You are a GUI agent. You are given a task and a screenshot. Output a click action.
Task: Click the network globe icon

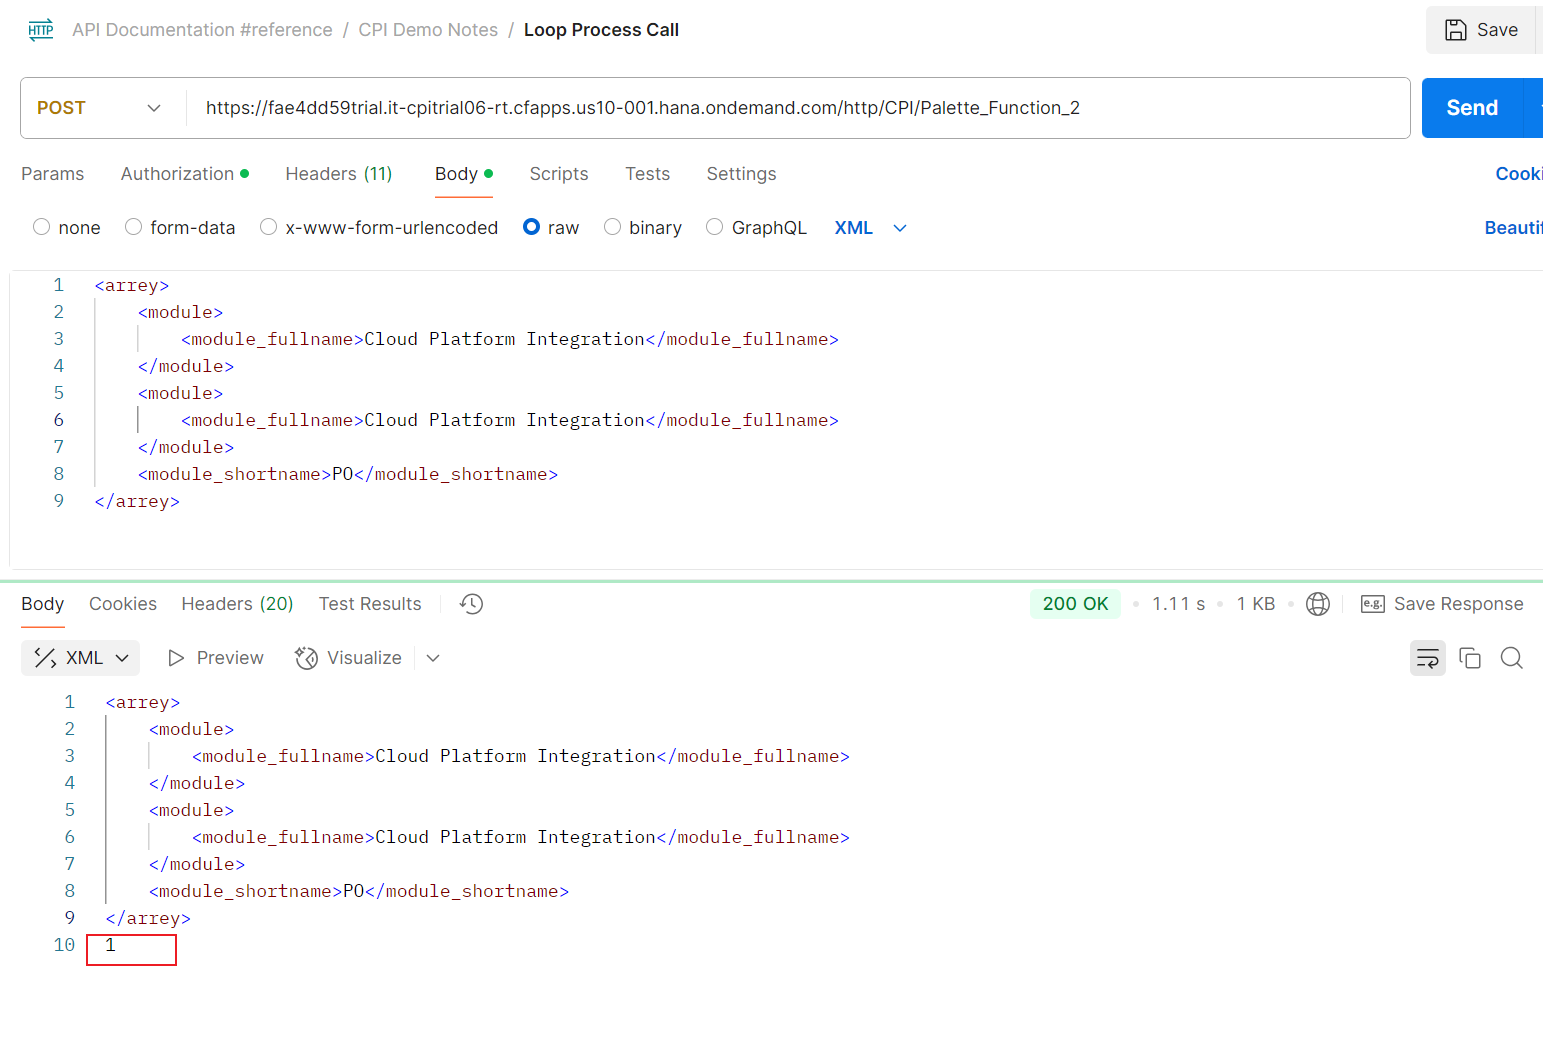1318,604
